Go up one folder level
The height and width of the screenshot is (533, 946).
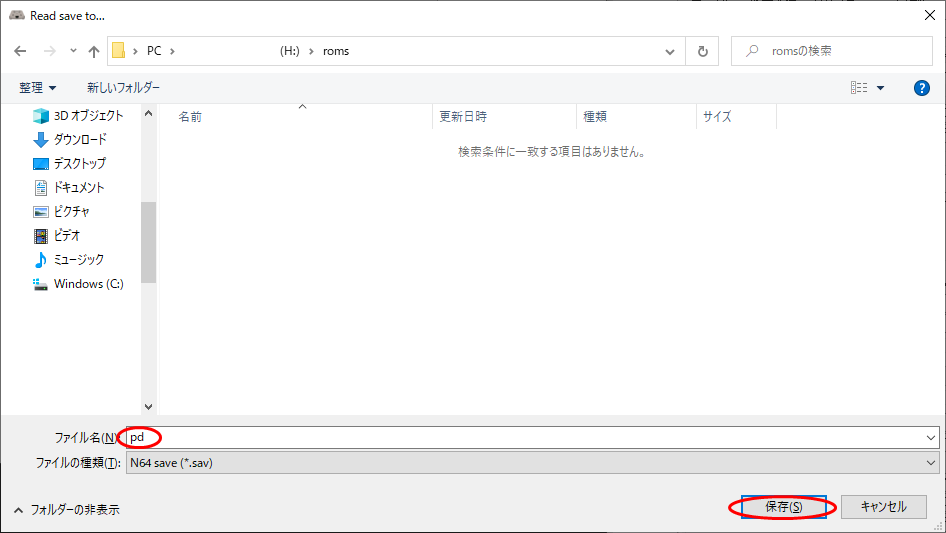(94, 51)
